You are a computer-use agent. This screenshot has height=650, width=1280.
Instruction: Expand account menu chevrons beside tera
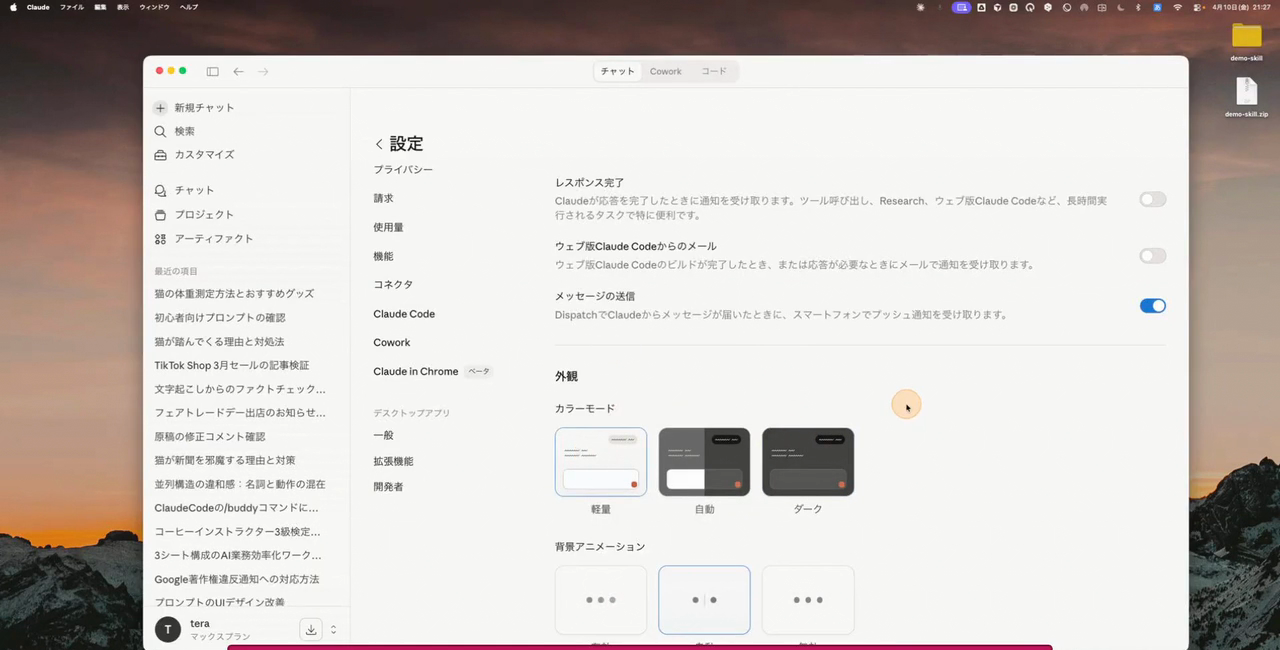pyautogui.click(x=333, y=629)
